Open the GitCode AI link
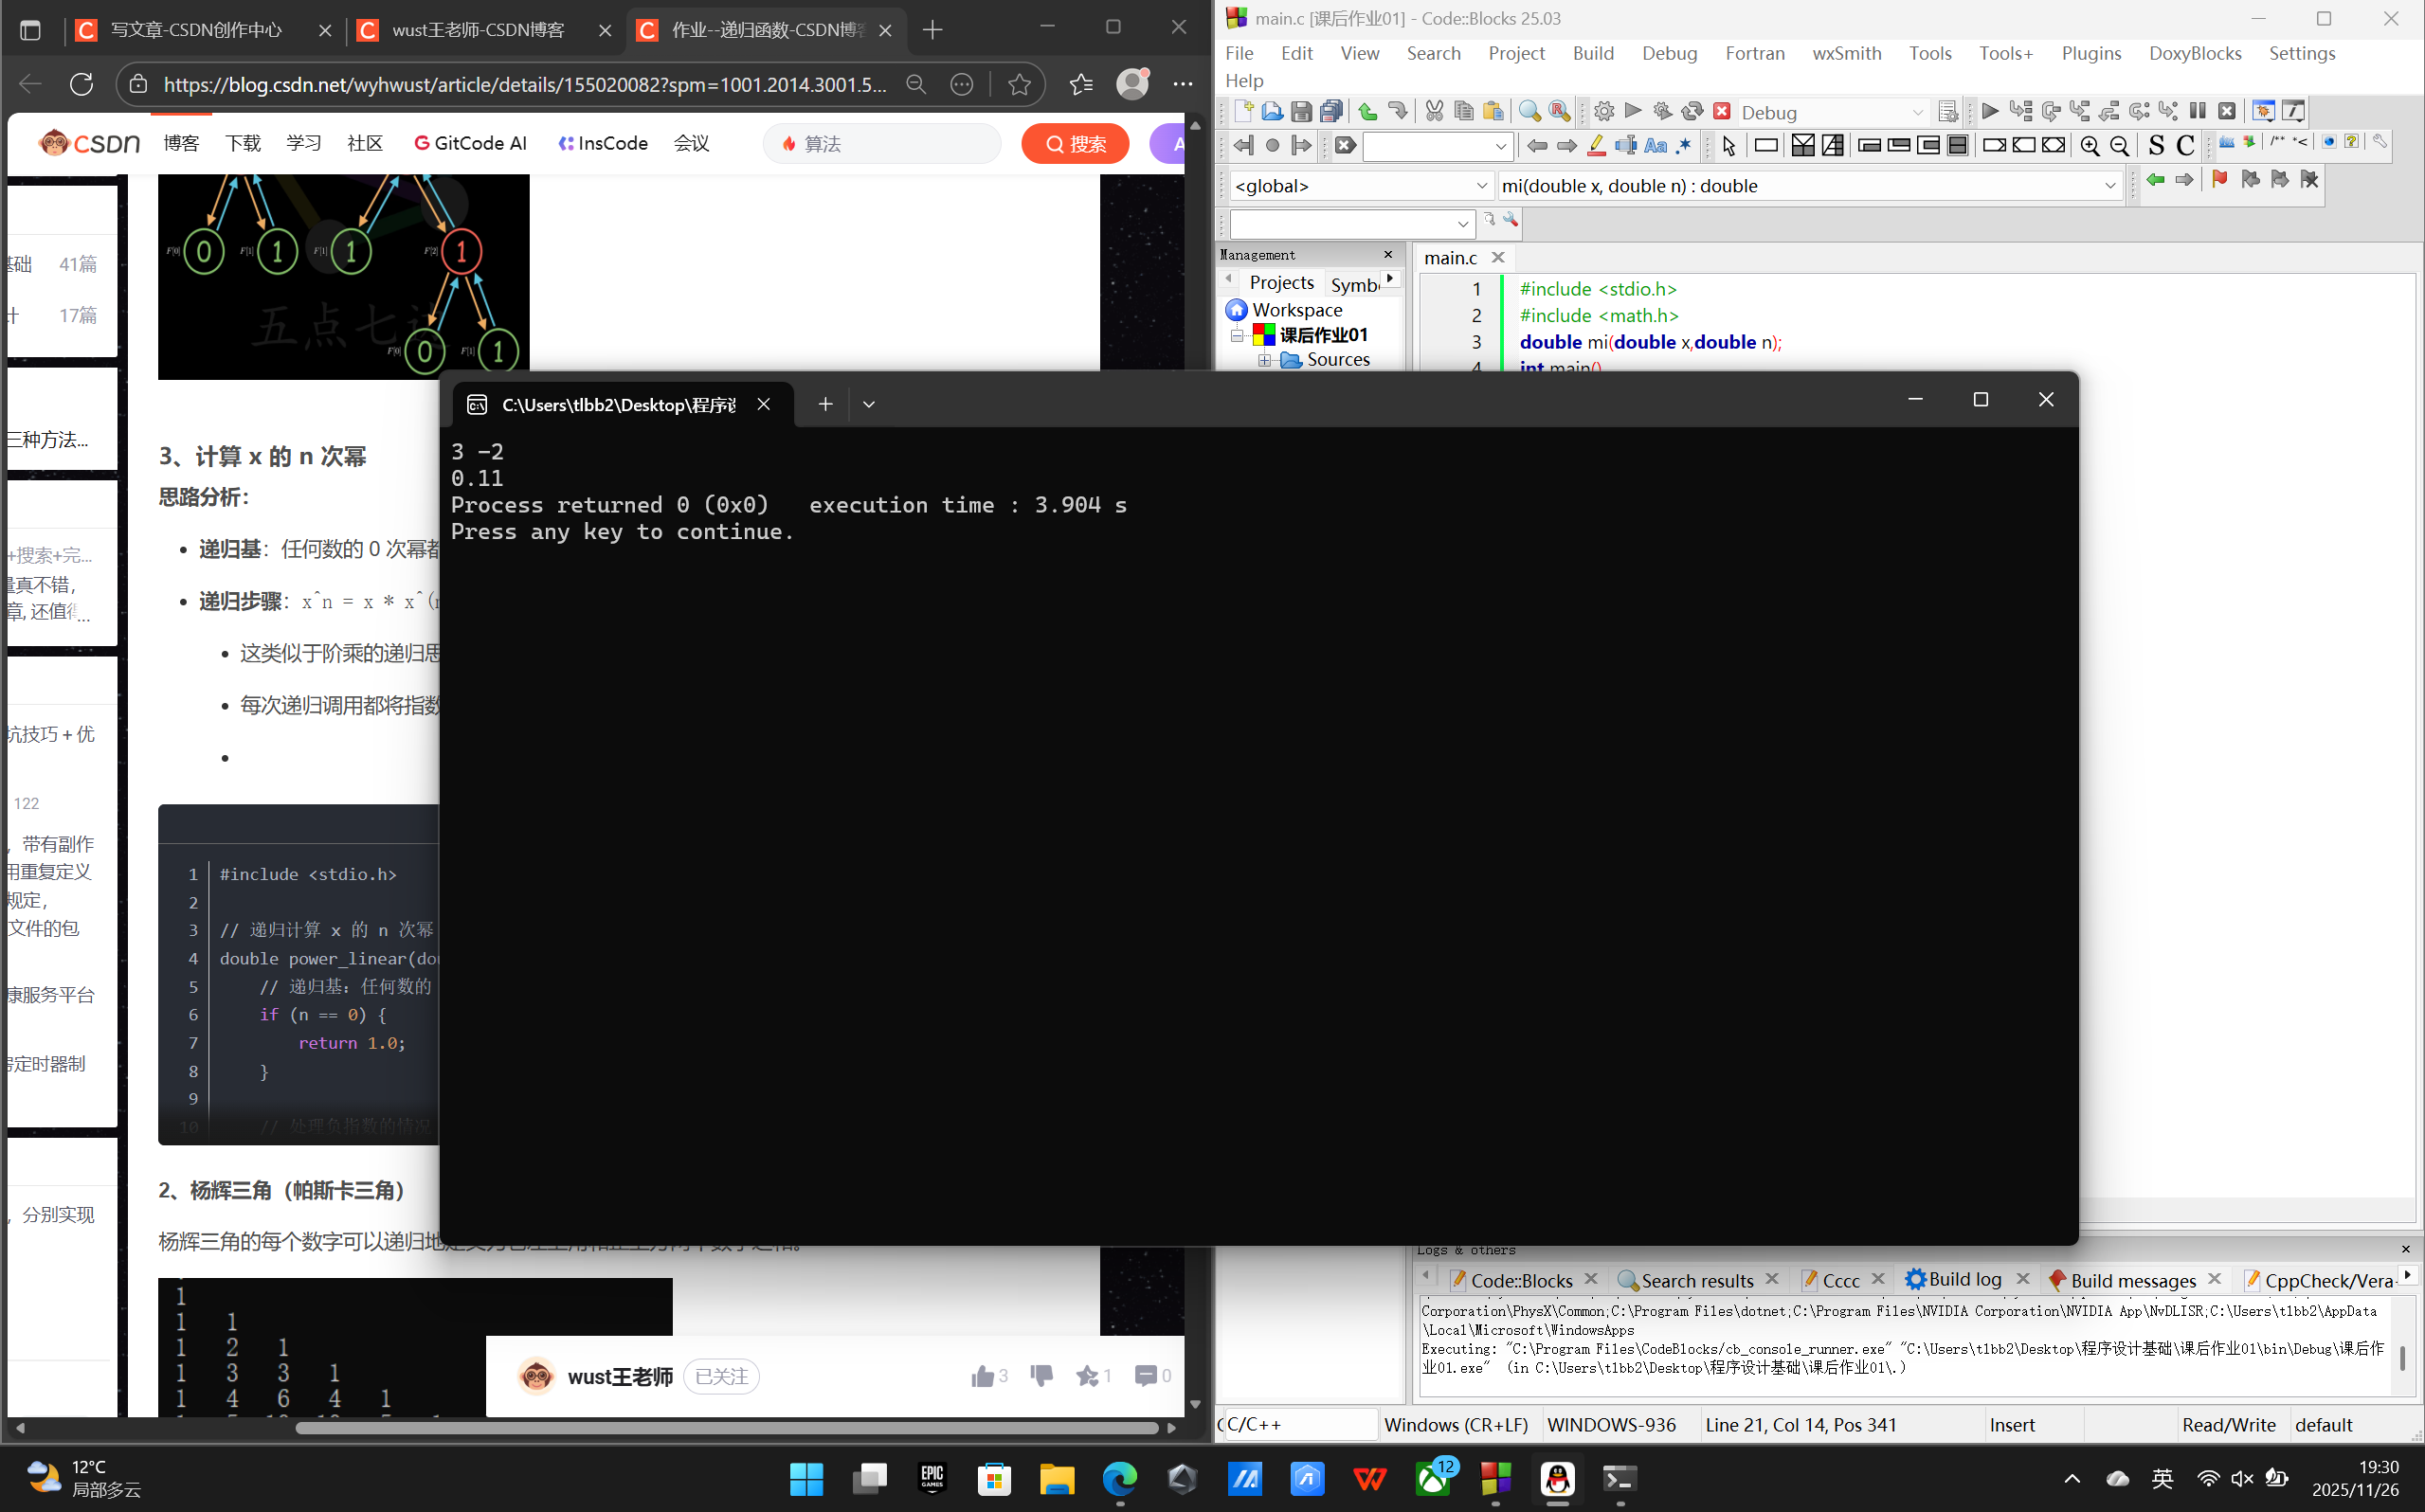The image size is (2425, 1512). (470, 144)
